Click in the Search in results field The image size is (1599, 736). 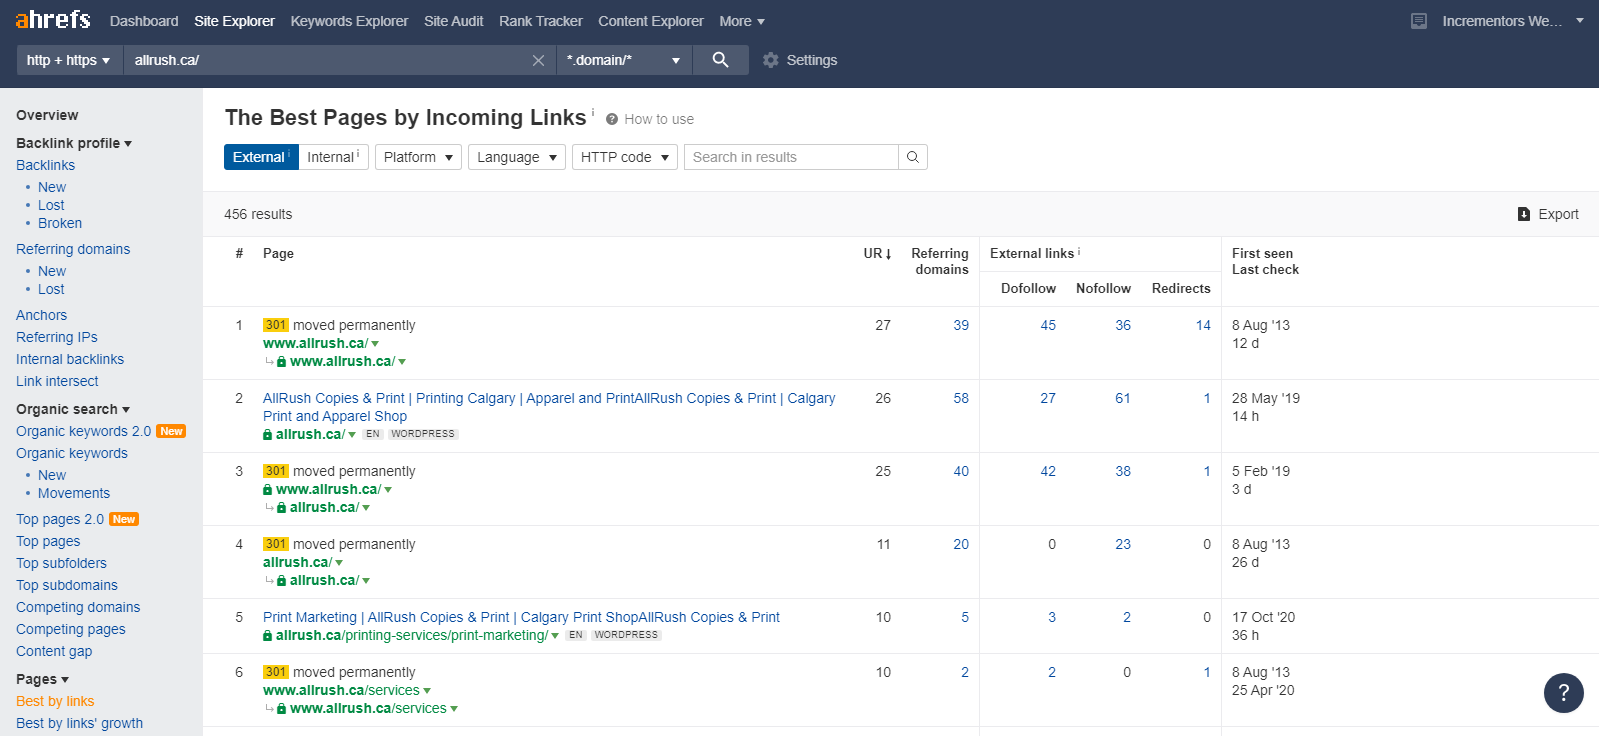click(791, 157)
